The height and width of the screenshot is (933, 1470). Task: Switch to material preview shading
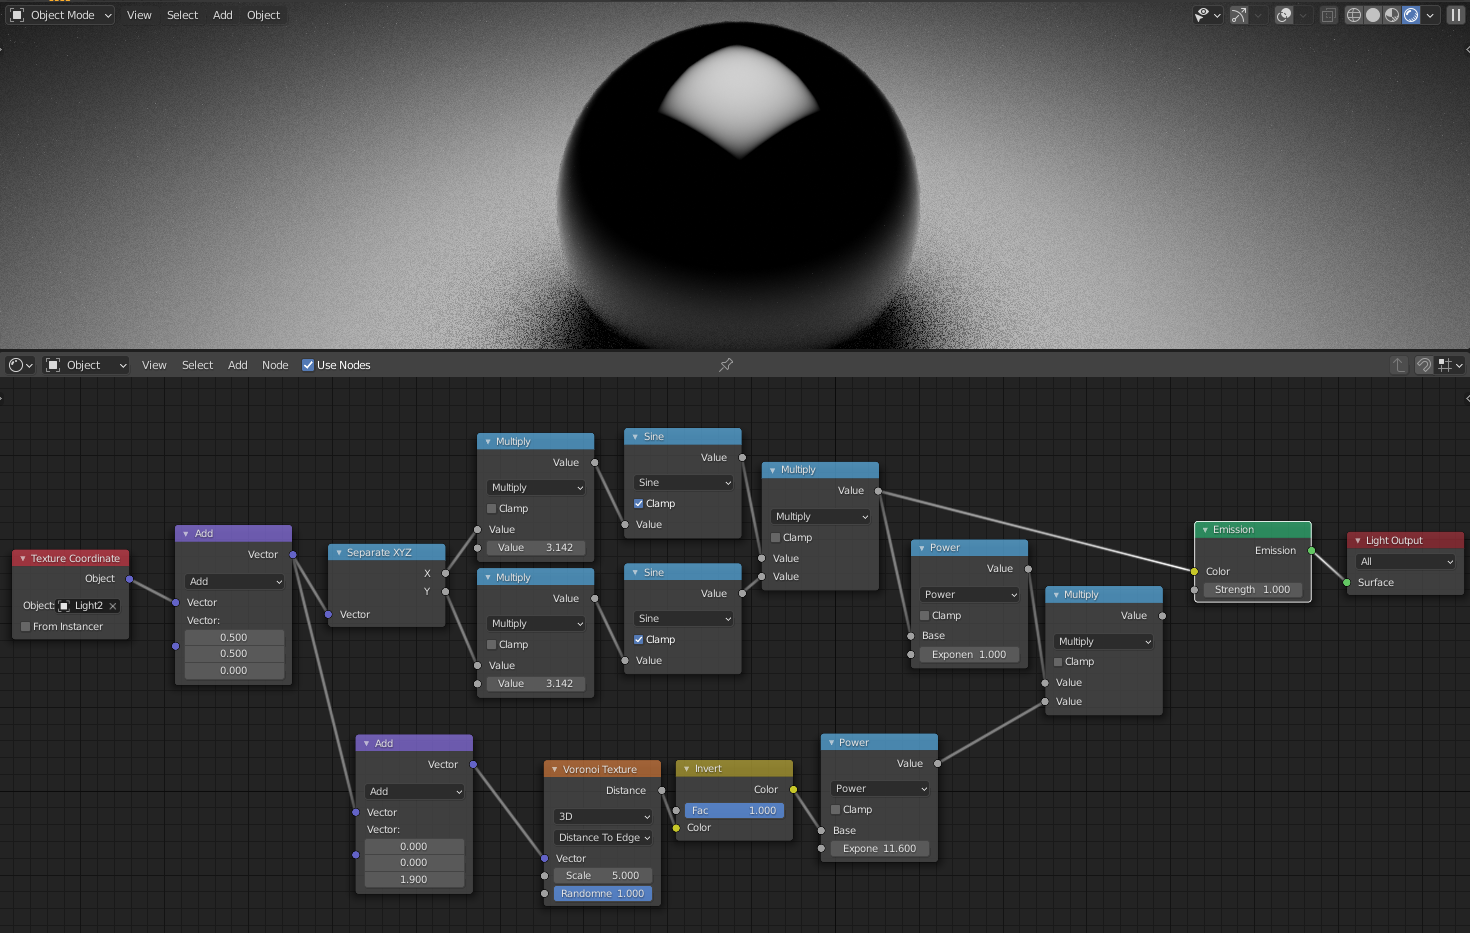coord(1392,15)
